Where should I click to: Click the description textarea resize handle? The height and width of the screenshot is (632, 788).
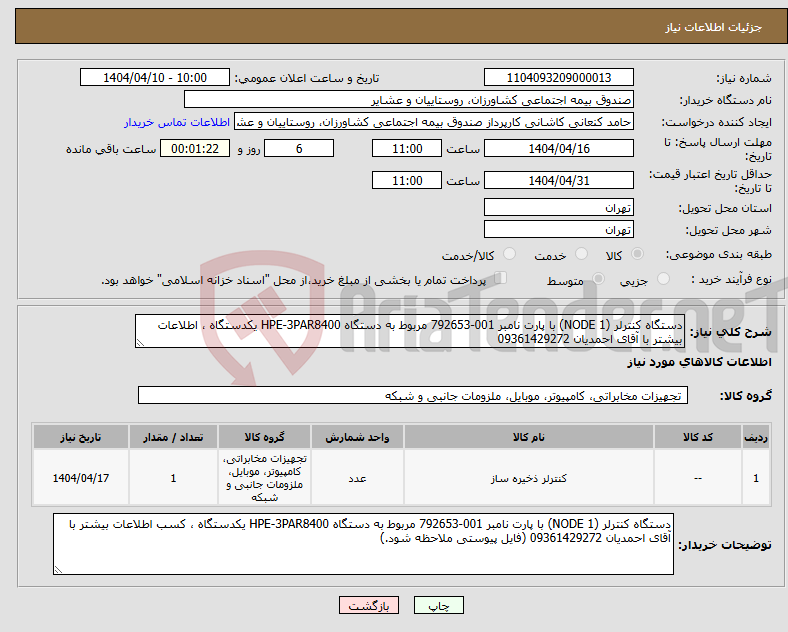140,343
